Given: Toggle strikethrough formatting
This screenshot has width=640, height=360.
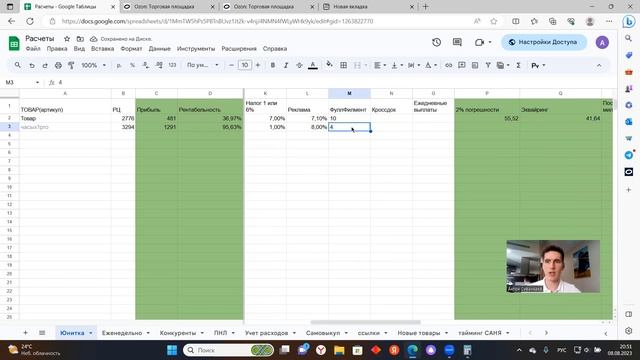Looking at the screenshot, I should coord(299,65).
